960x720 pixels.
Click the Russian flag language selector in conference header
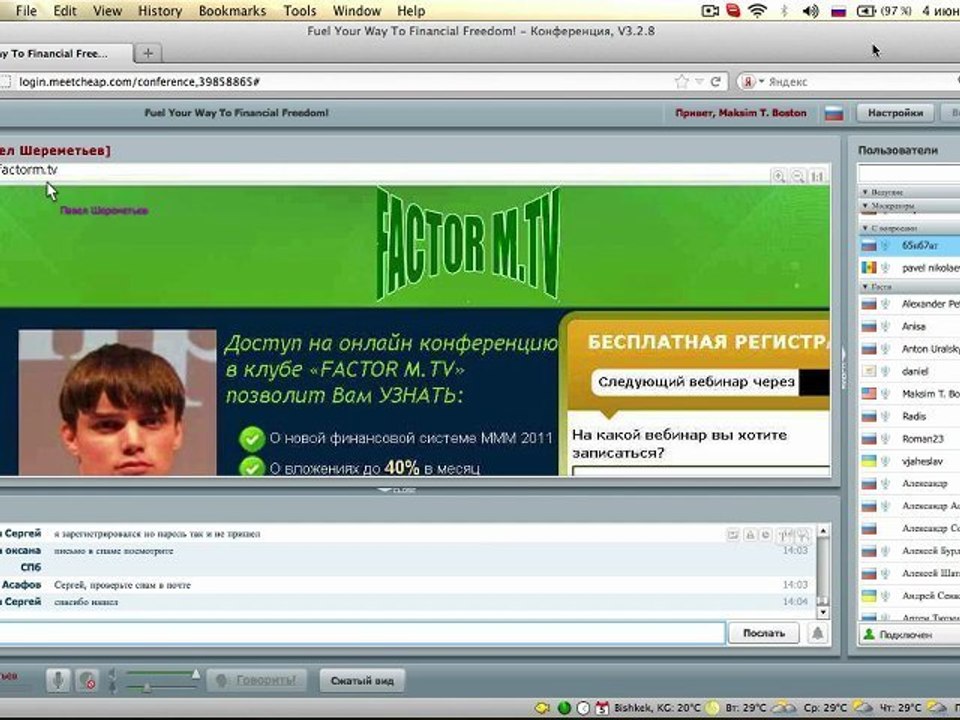[834, 113]
